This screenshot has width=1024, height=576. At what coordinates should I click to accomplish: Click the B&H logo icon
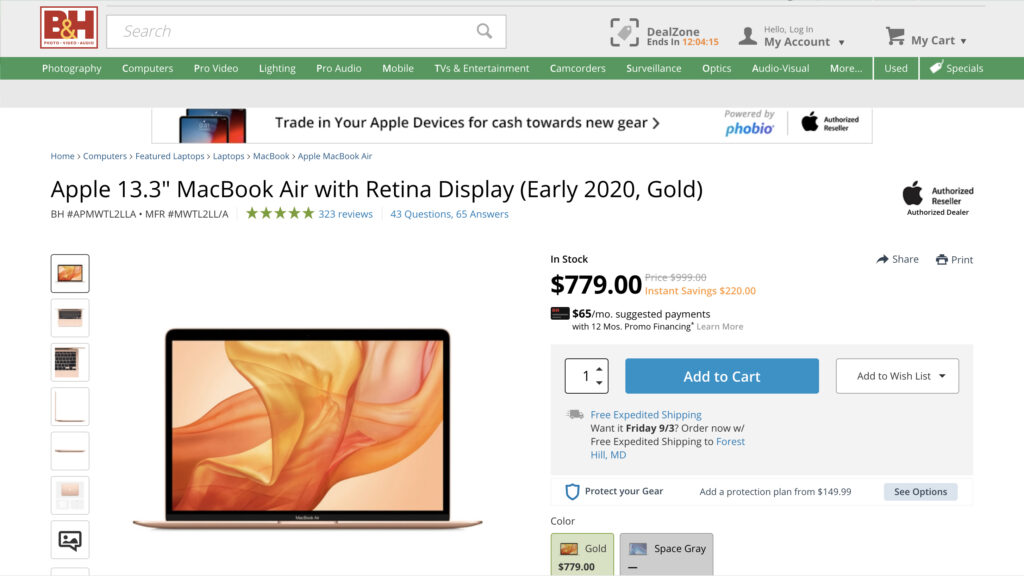tap(69, 28)
